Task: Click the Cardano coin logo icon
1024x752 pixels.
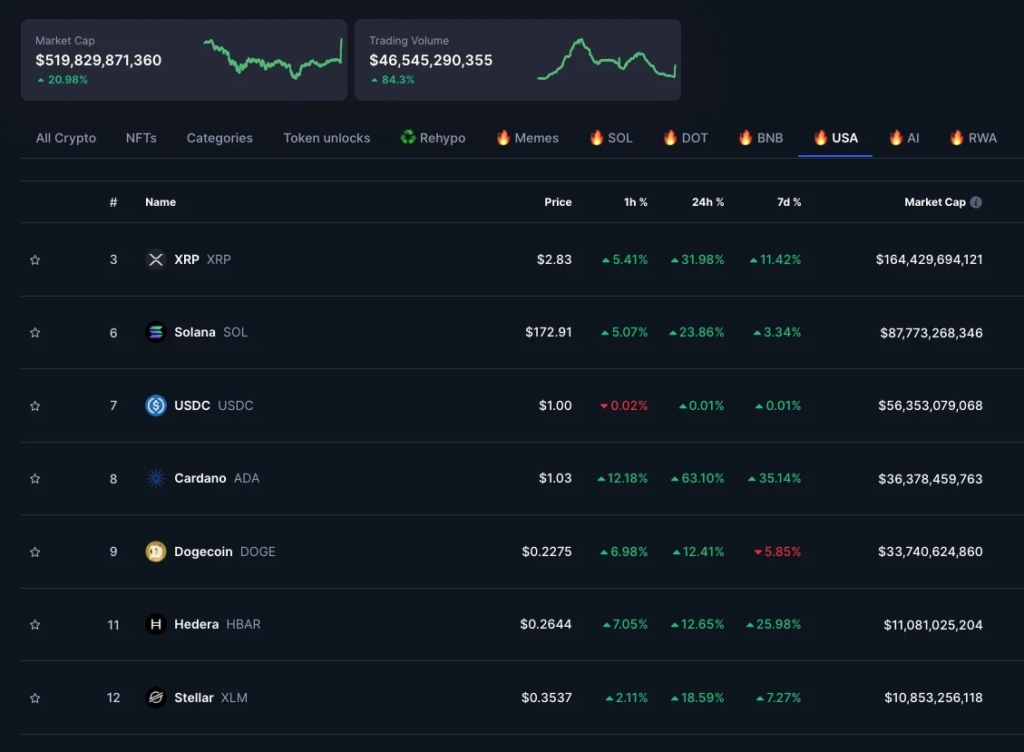Action: [155, 479]
